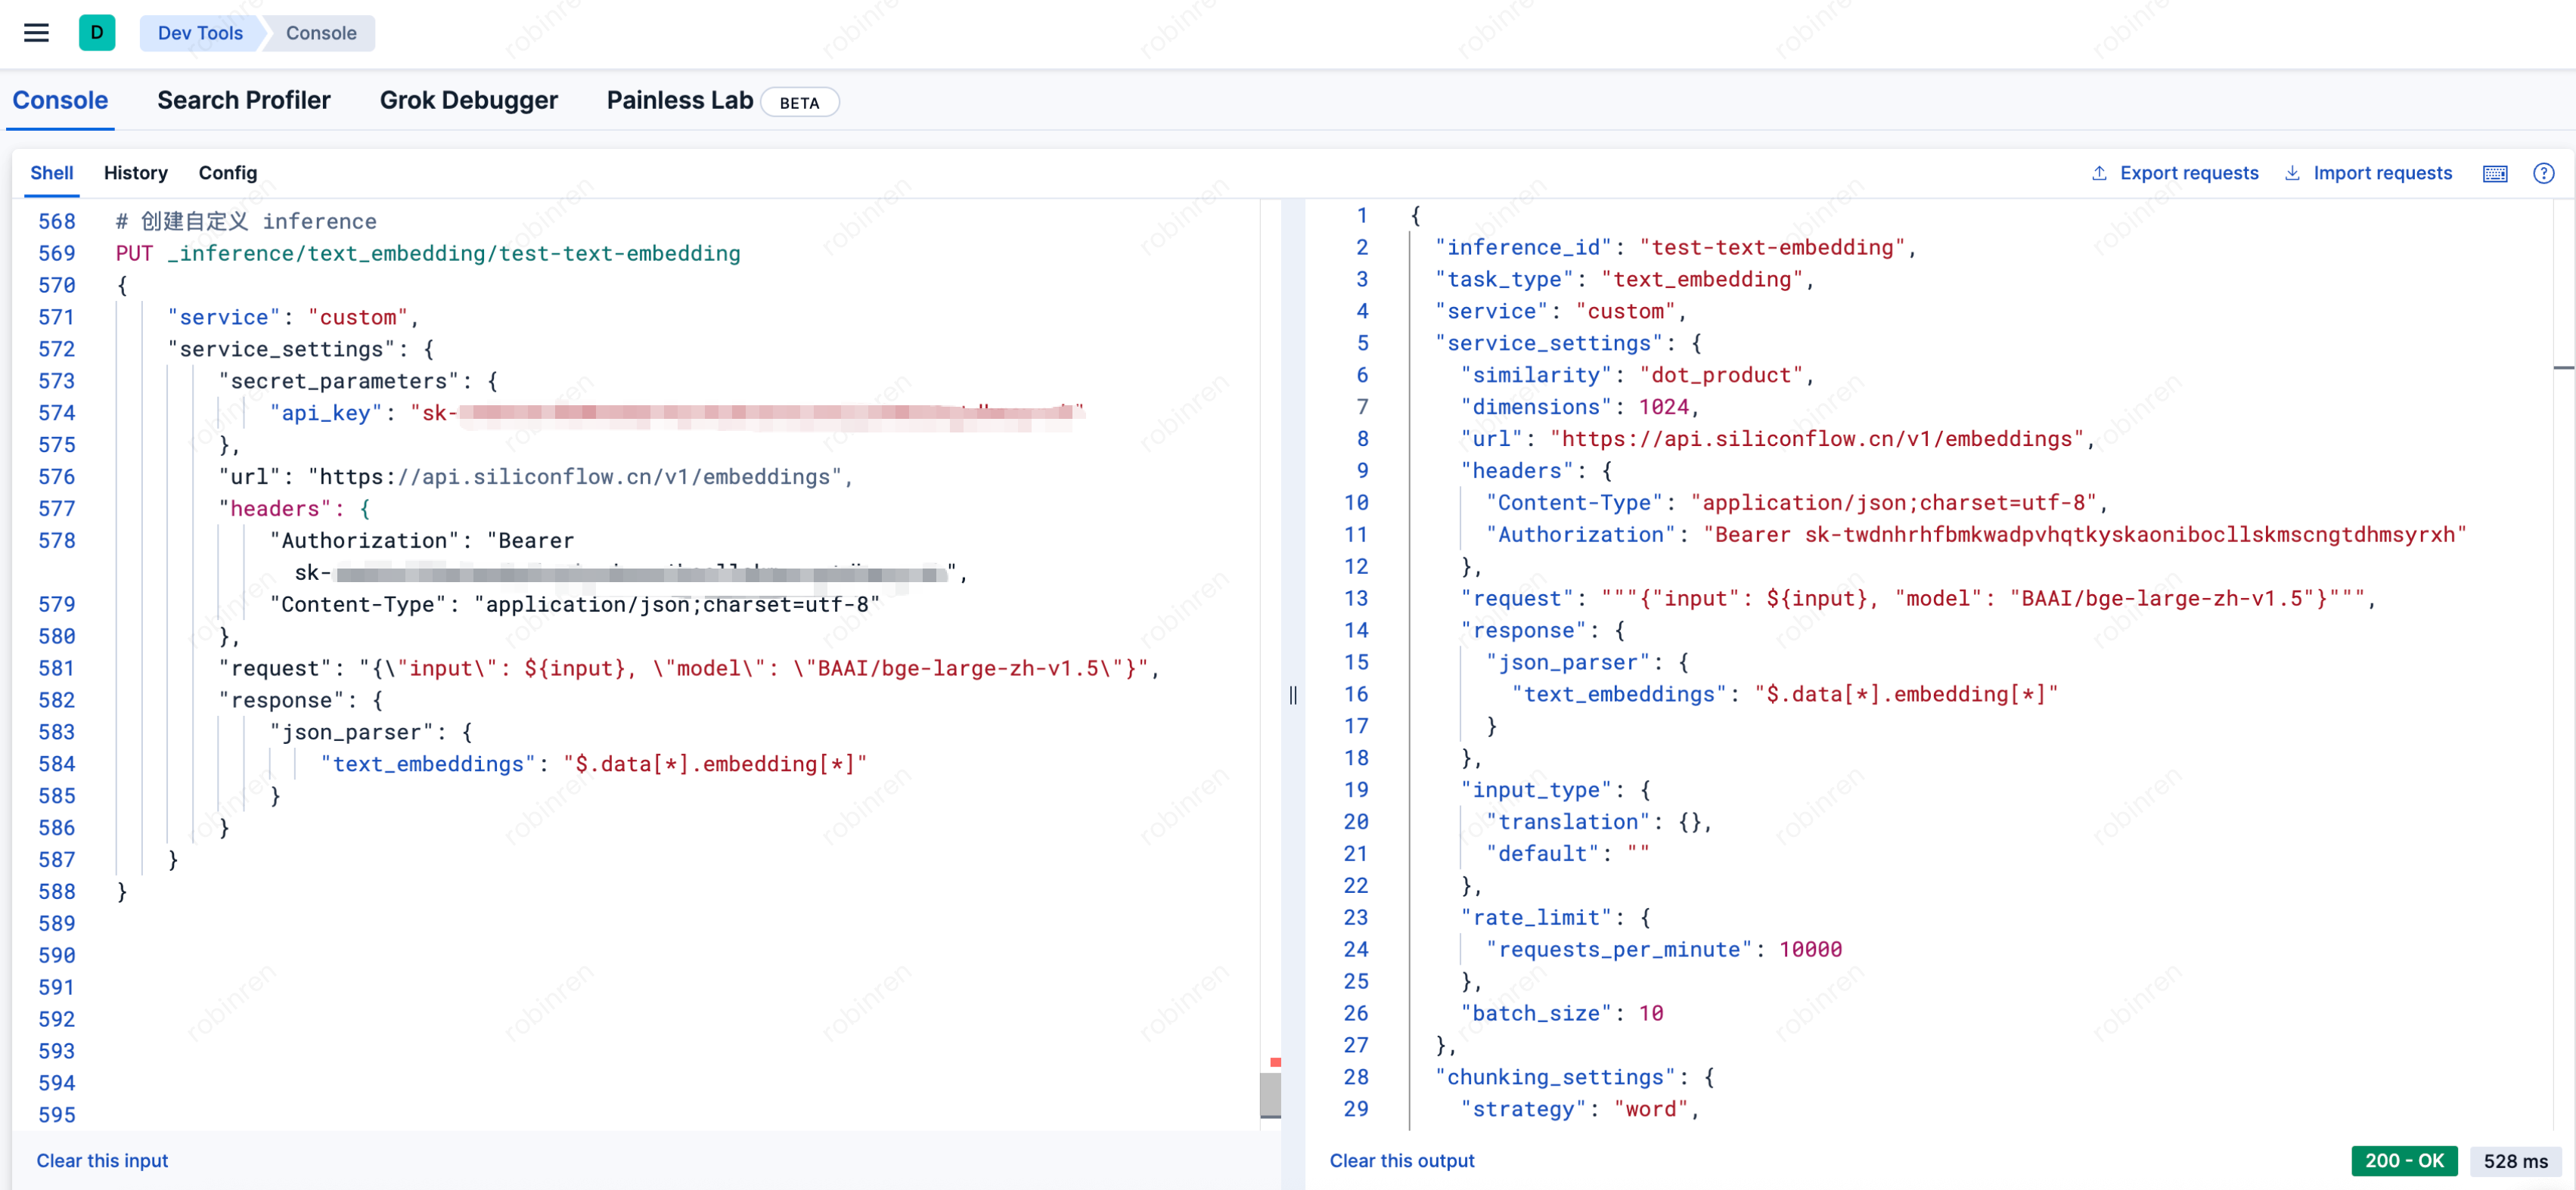The height and width of the screenshot is (1190, 2576).
Task: Open the hamburger navigation menu
Action: coord(36,33)
